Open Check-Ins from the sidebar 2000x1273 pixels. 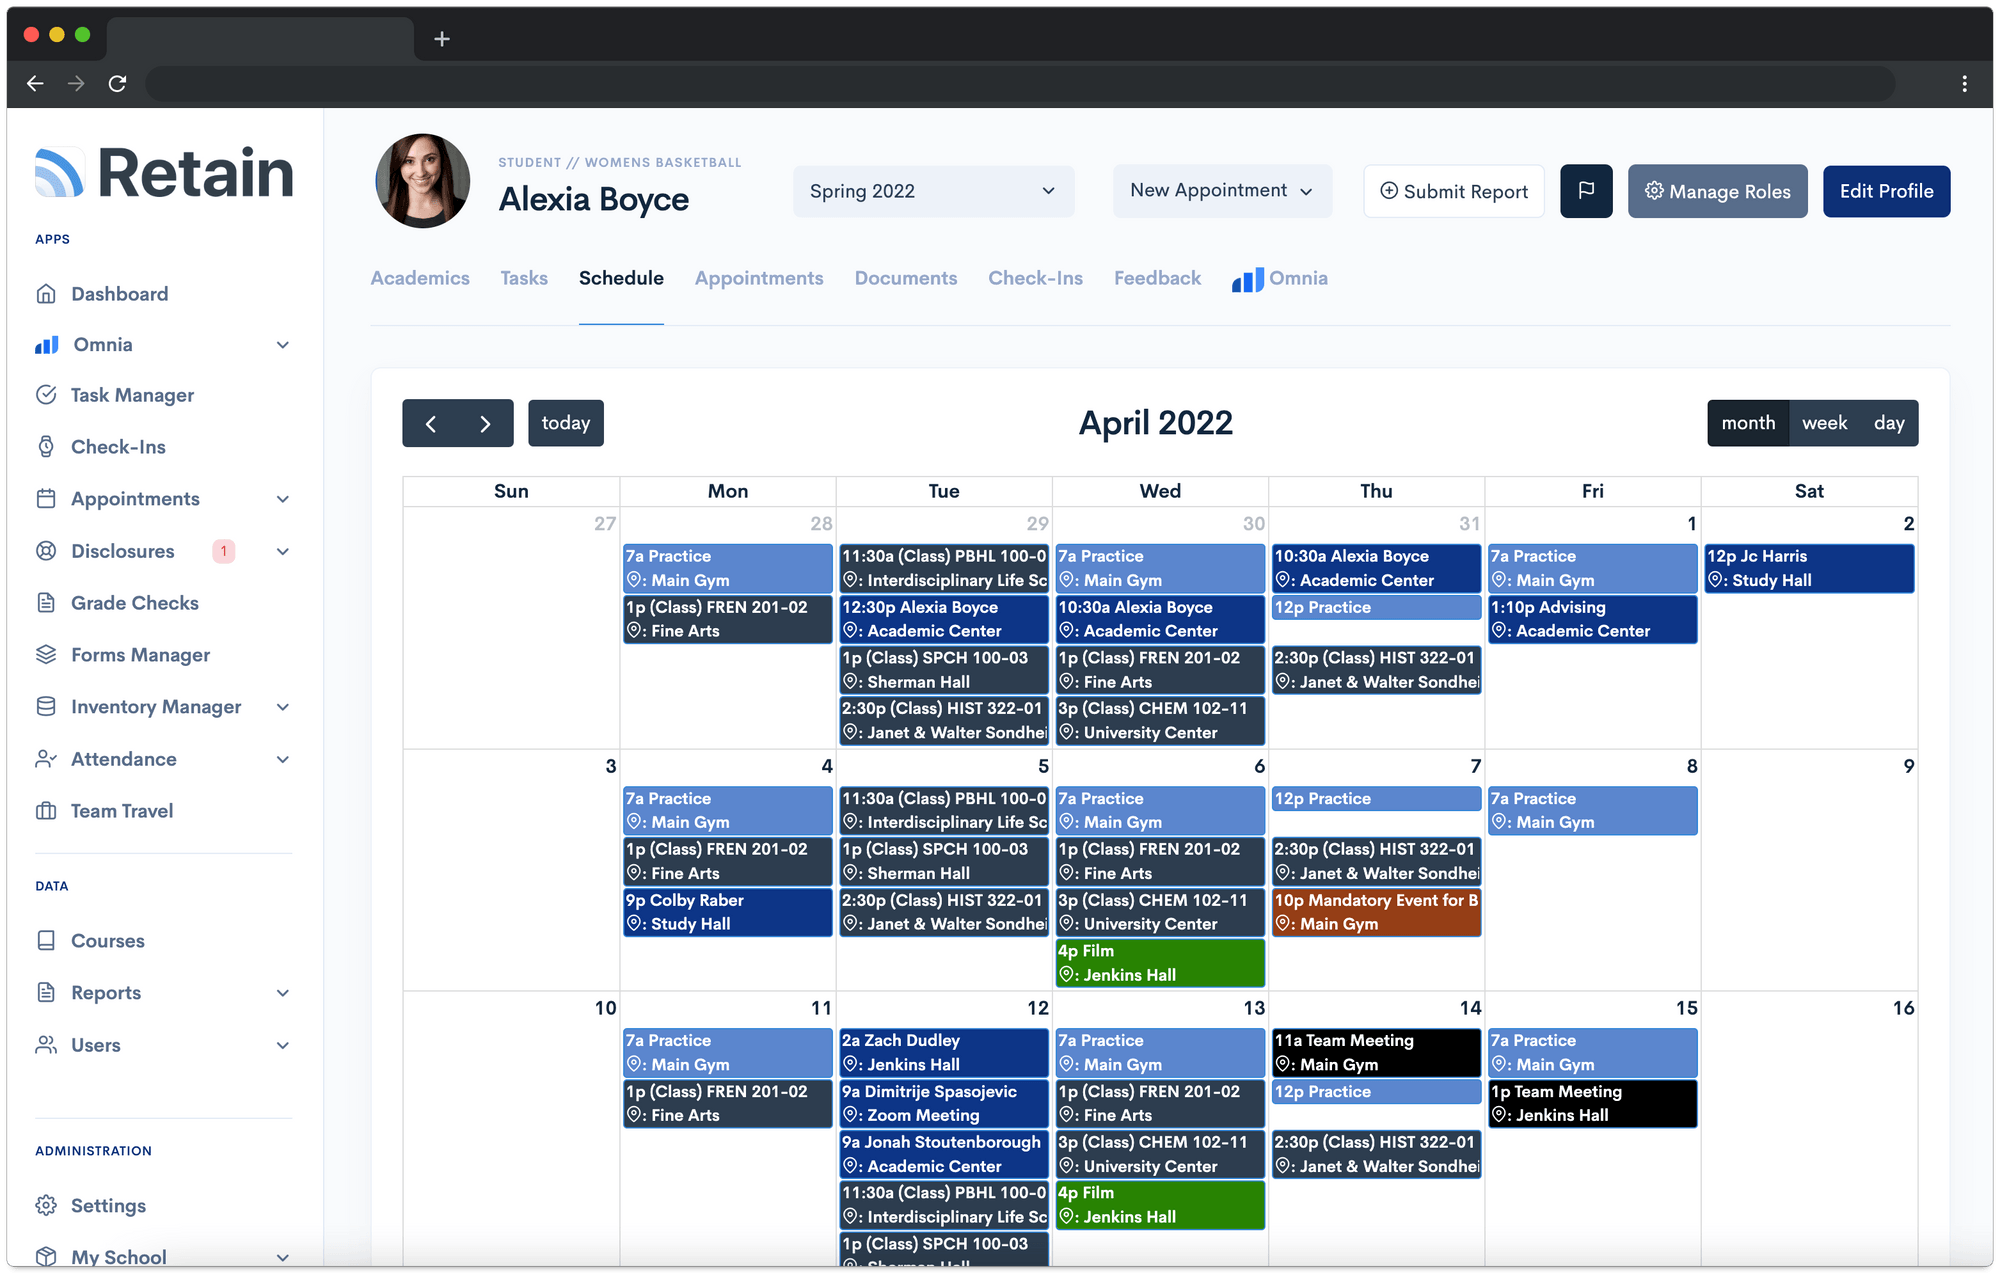tap(117, 446)
